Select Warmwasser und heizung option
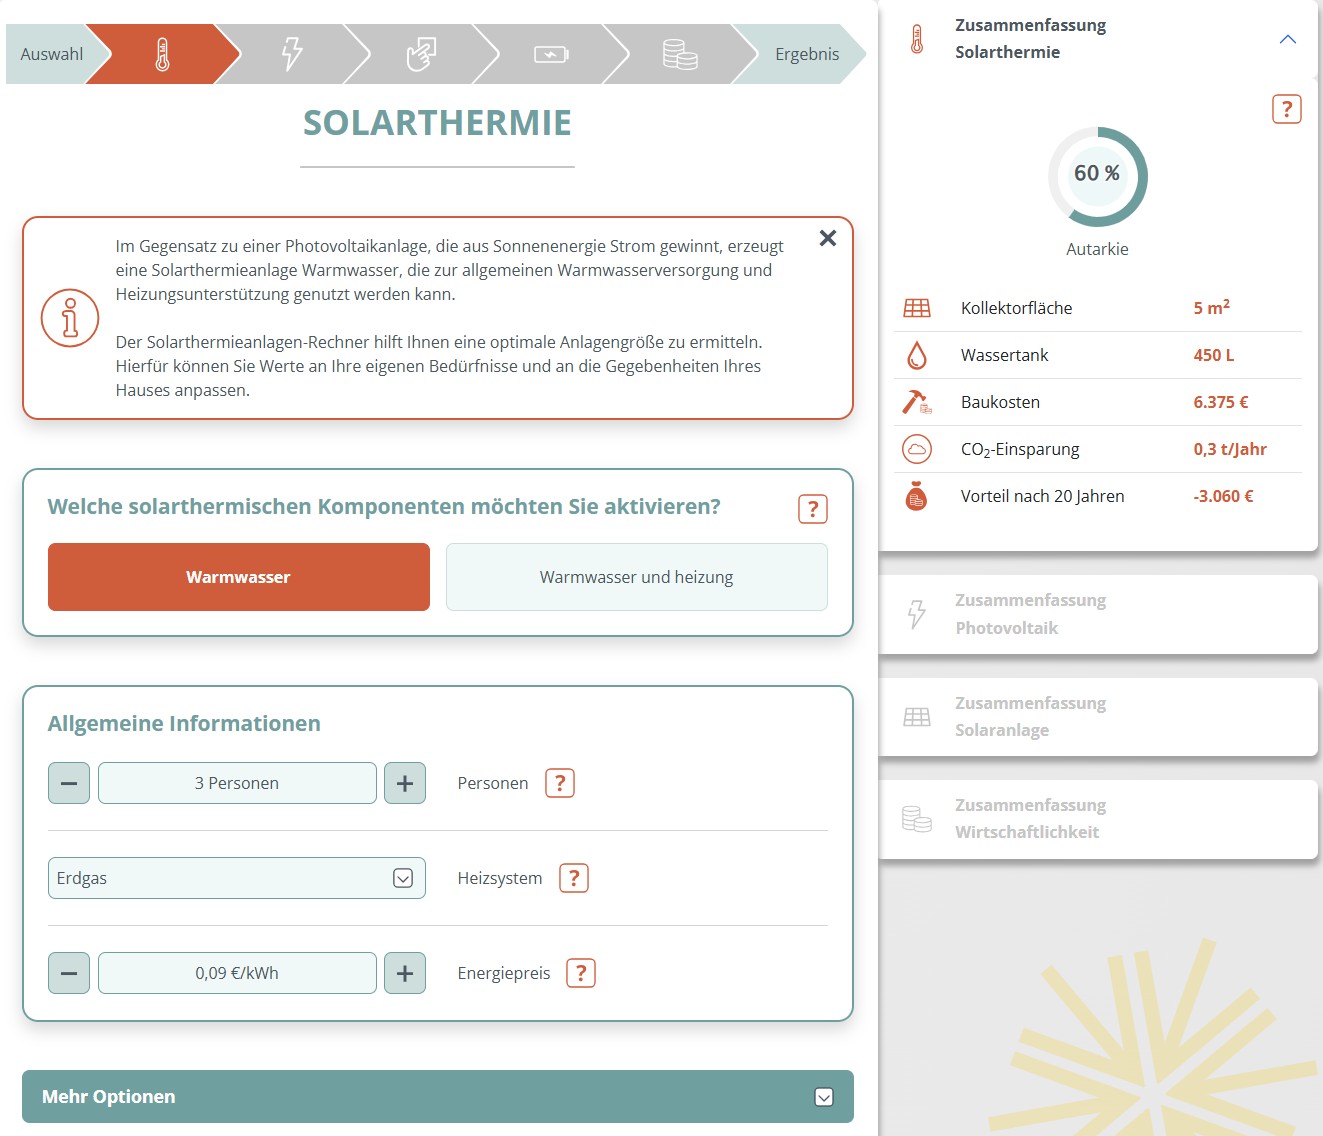This screenshot has height=1136, width=1323. (x=637, y=577)
